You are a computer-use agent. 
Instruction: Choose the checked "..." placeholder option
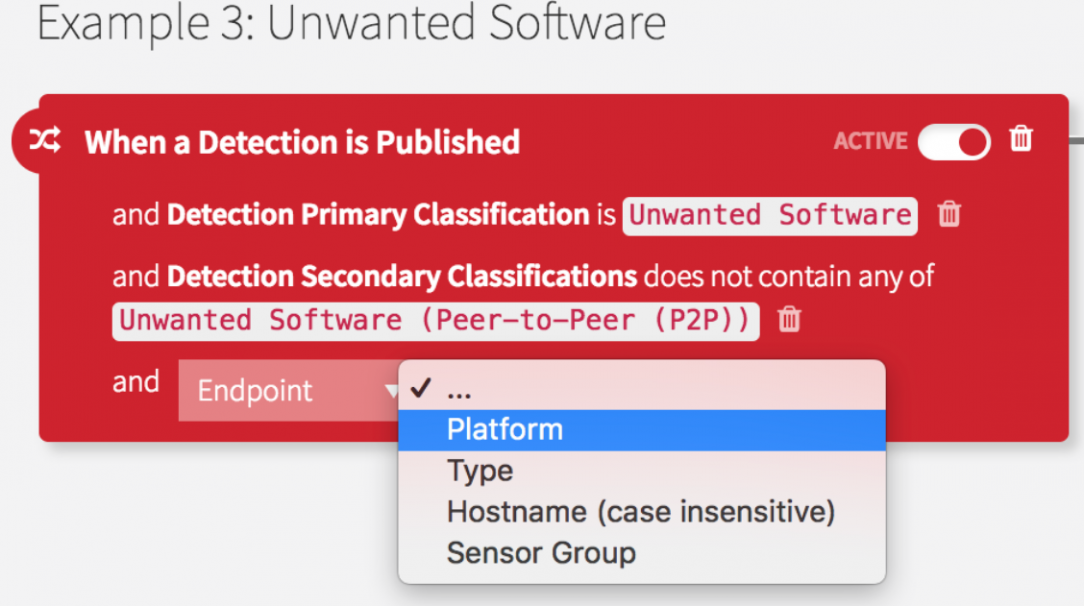460,390
